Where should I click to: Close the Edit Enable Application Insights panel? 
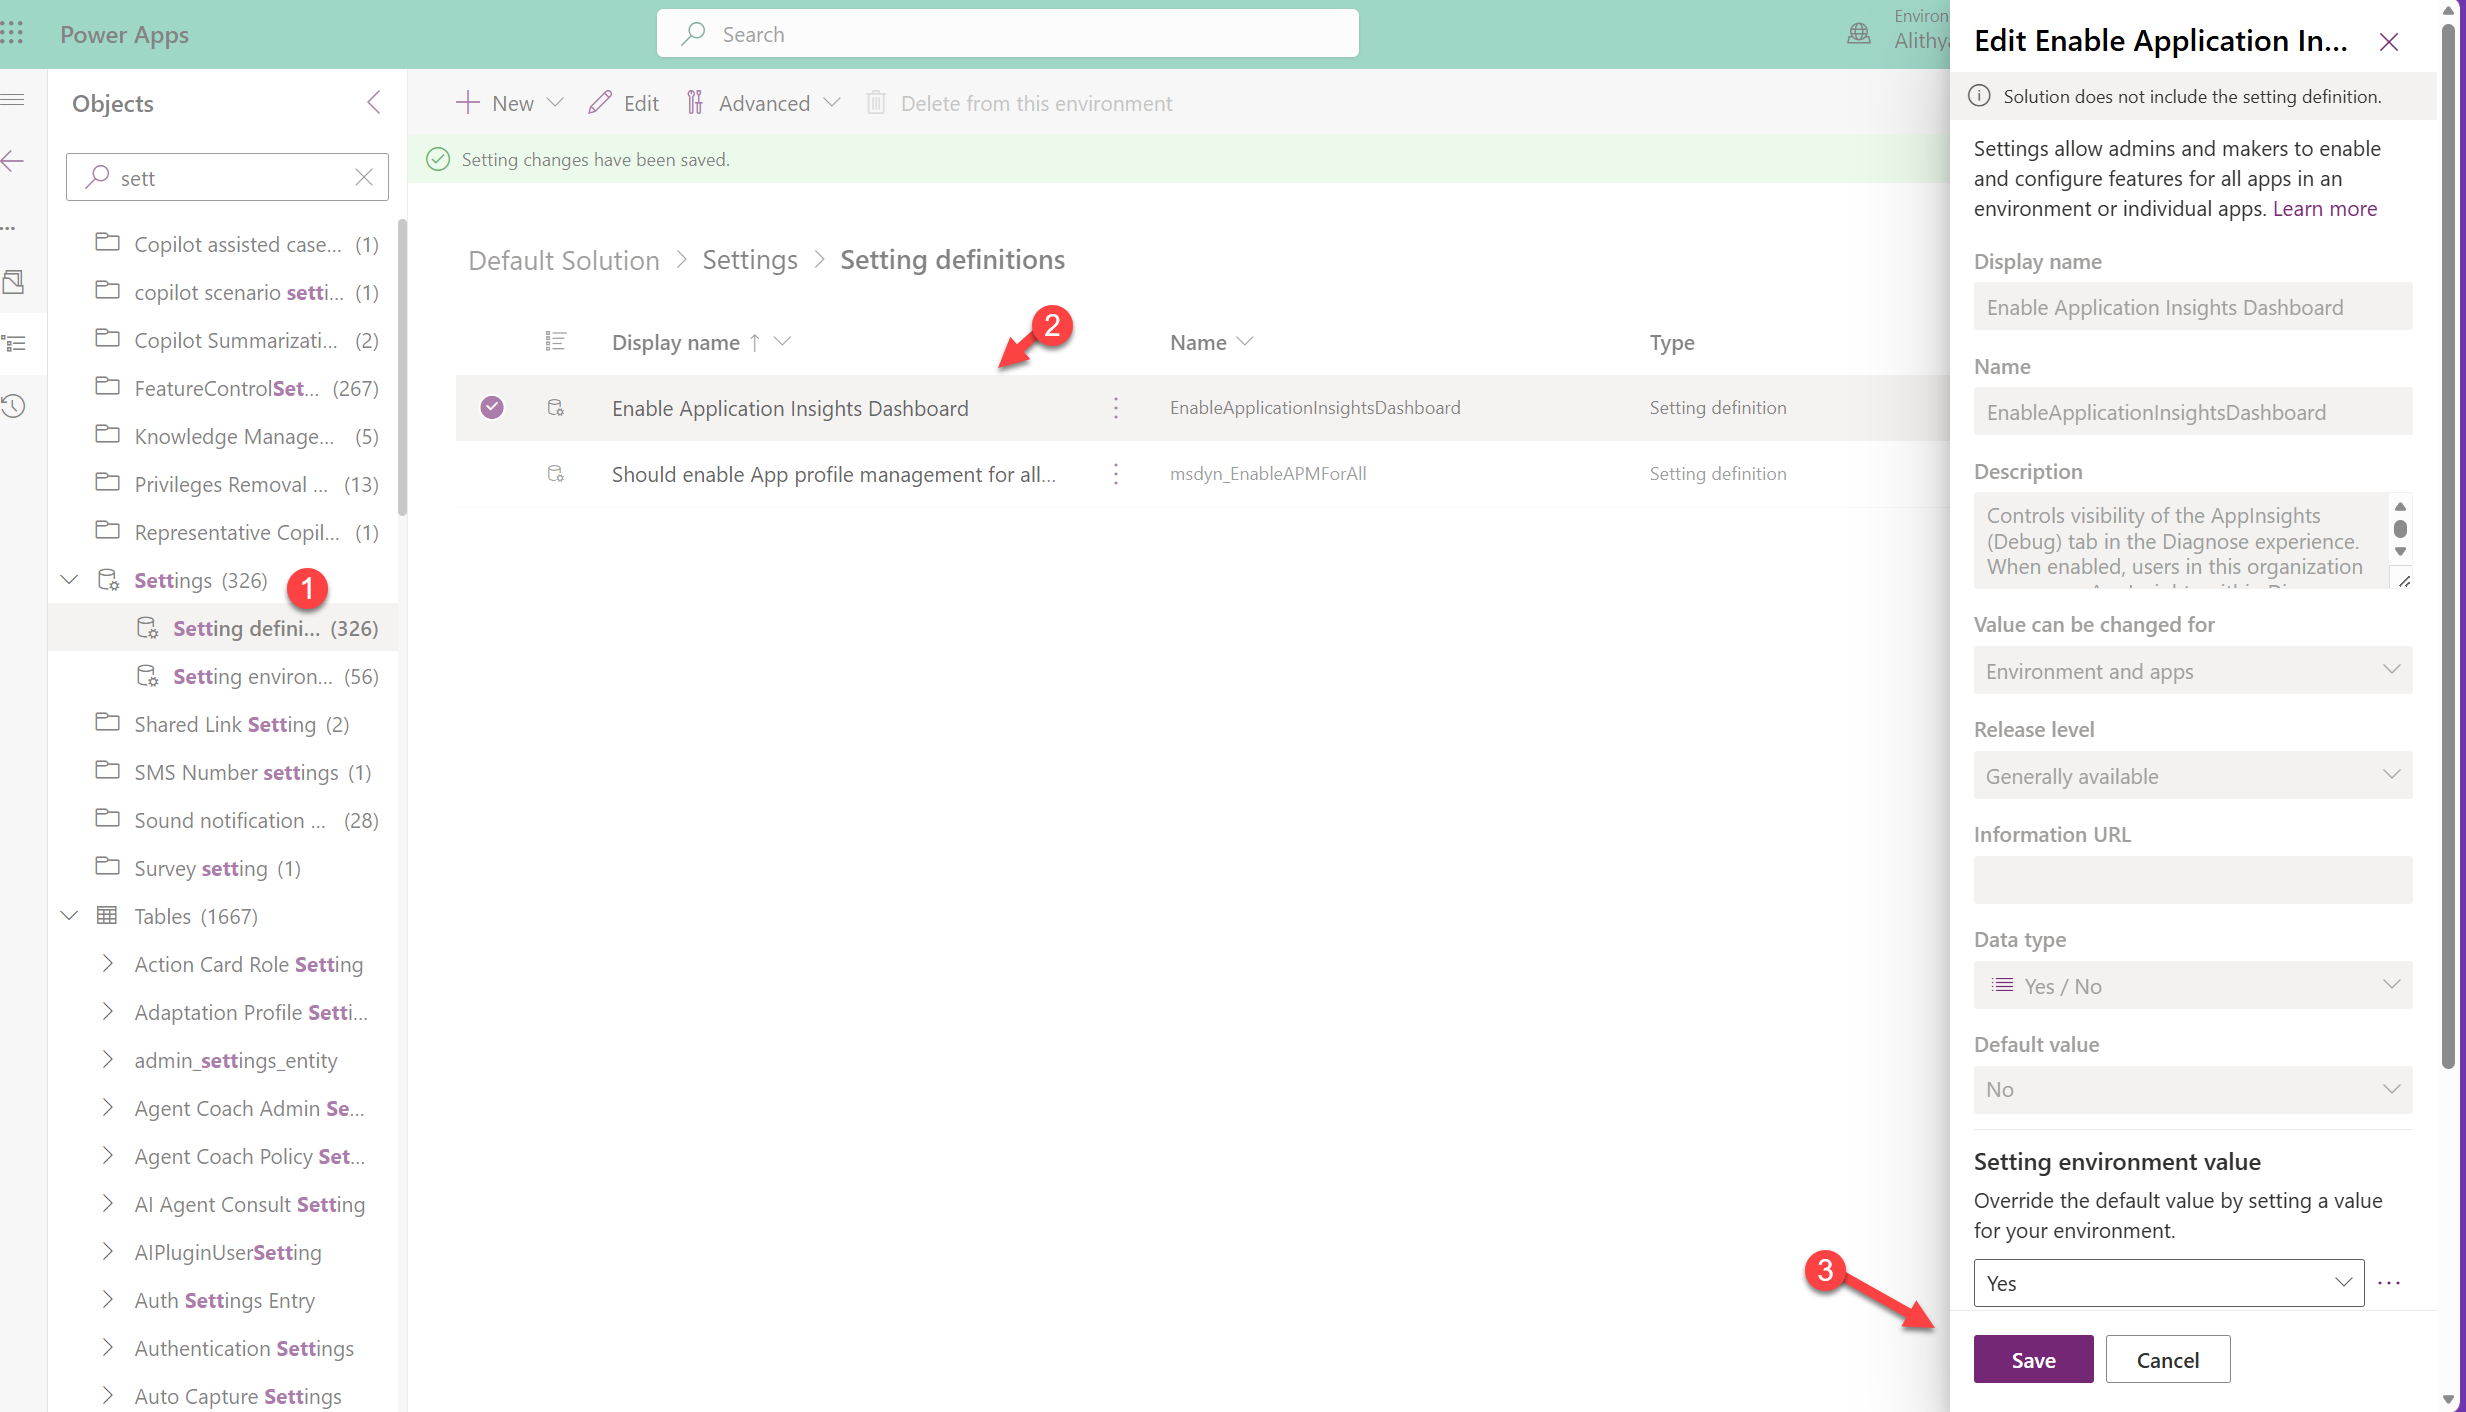[2389, 41]
